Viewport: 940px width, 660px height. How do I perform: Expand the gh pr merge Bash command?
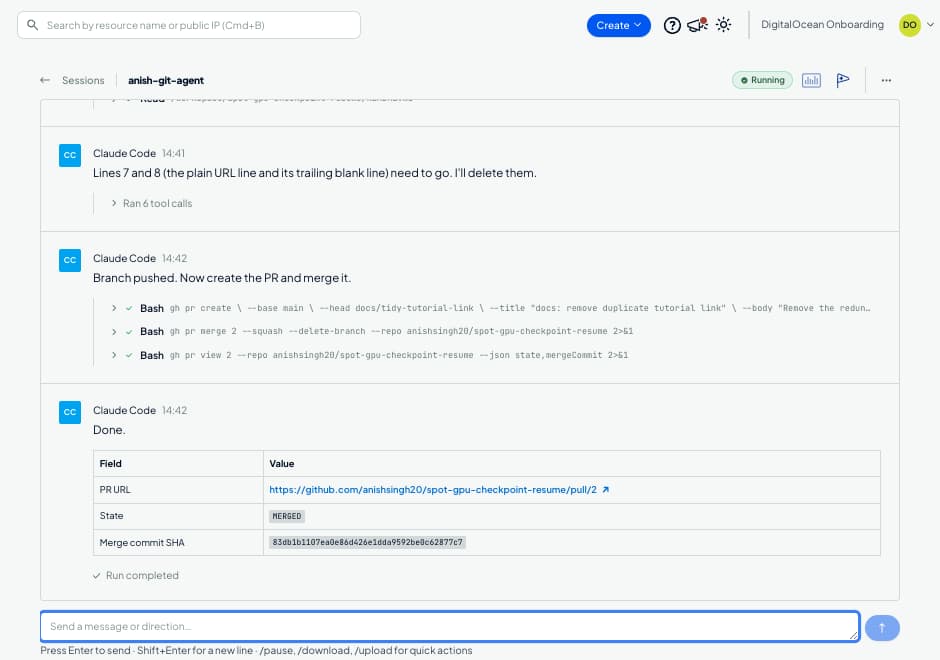point(114,331)
